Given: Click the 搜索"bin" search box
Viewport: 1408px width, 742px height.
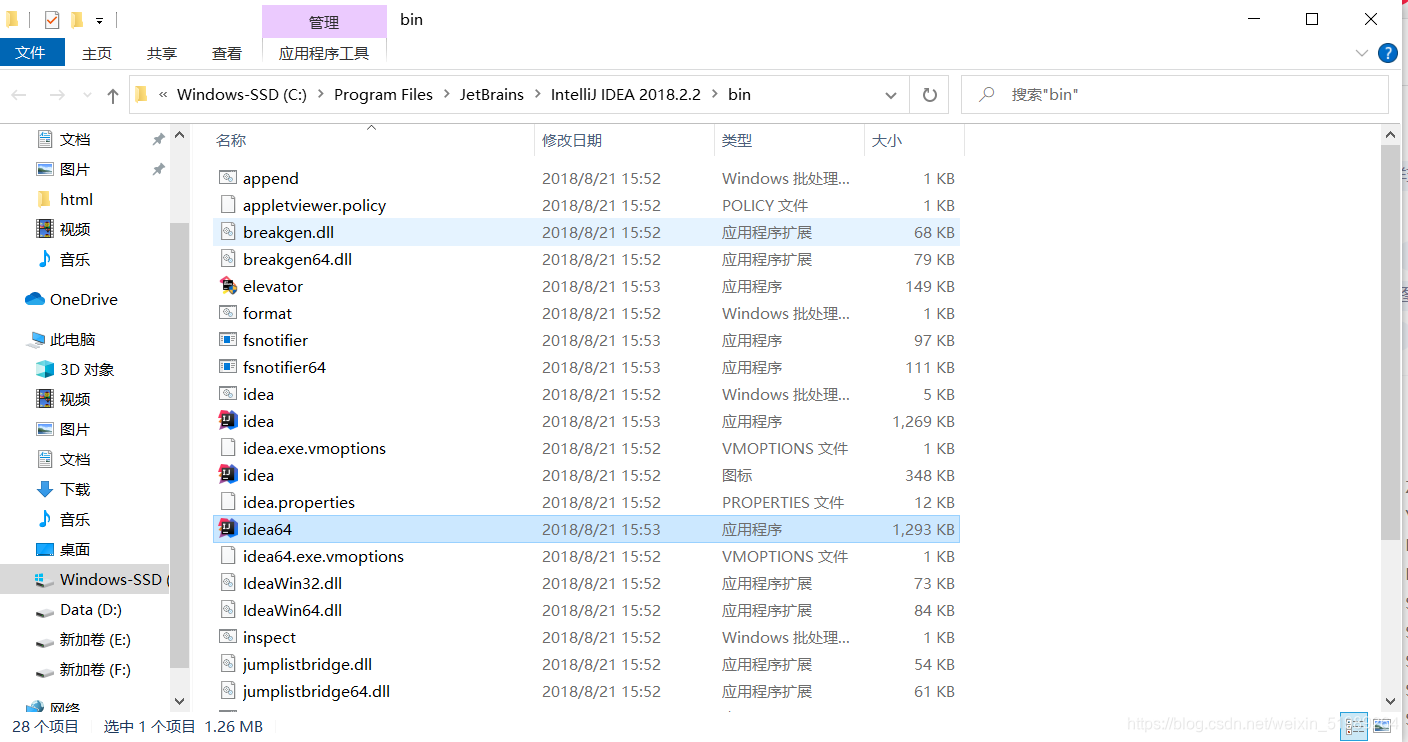Looking at the screenshot, I should 1175,95.
